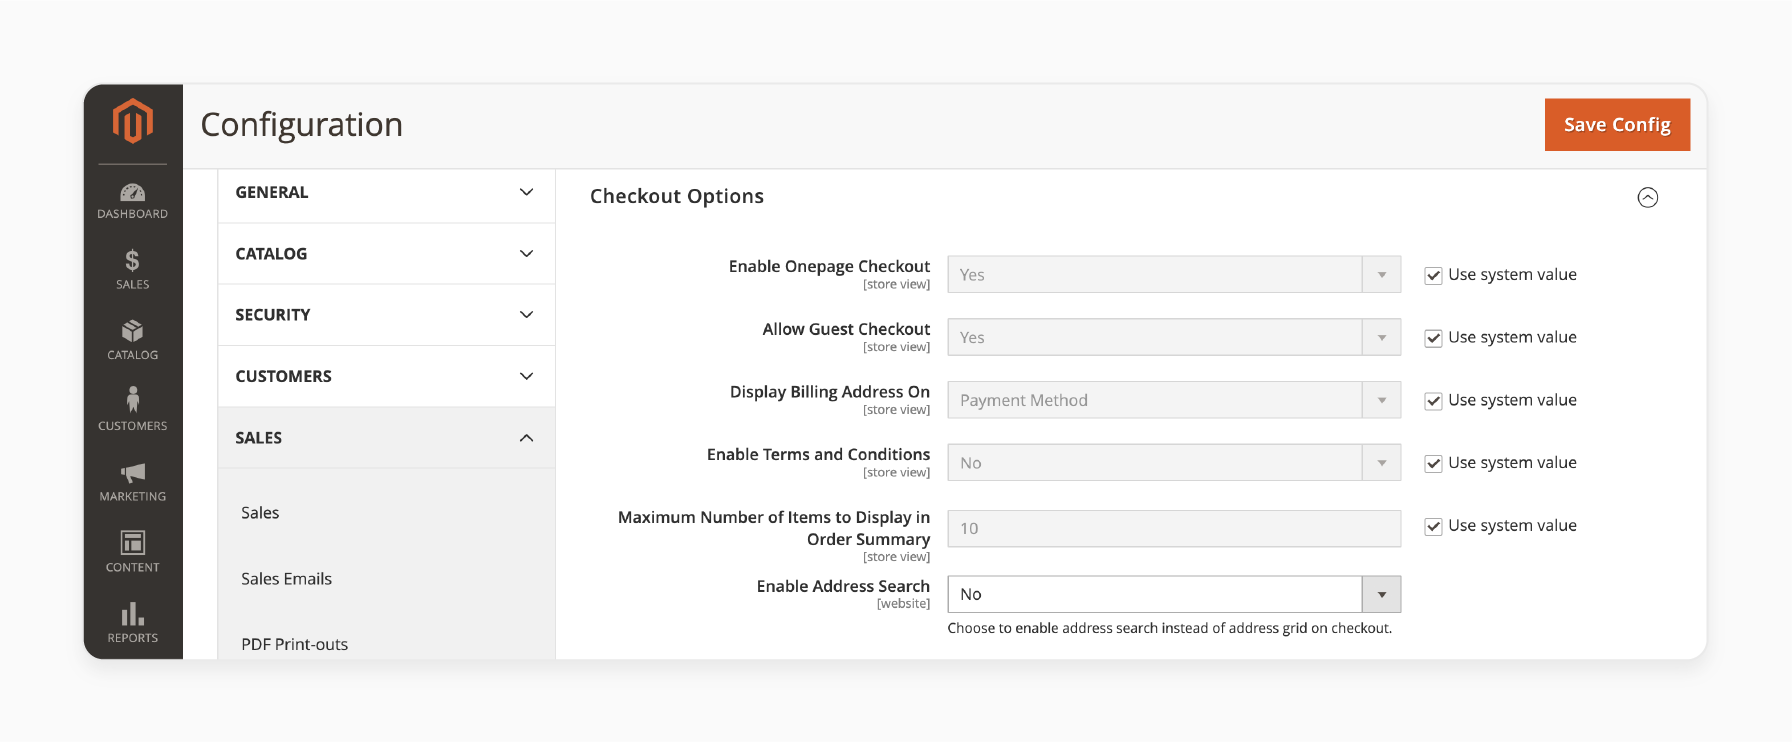Expand the SECURITY configuration section

pyautogui.click(x=386, y=315)
